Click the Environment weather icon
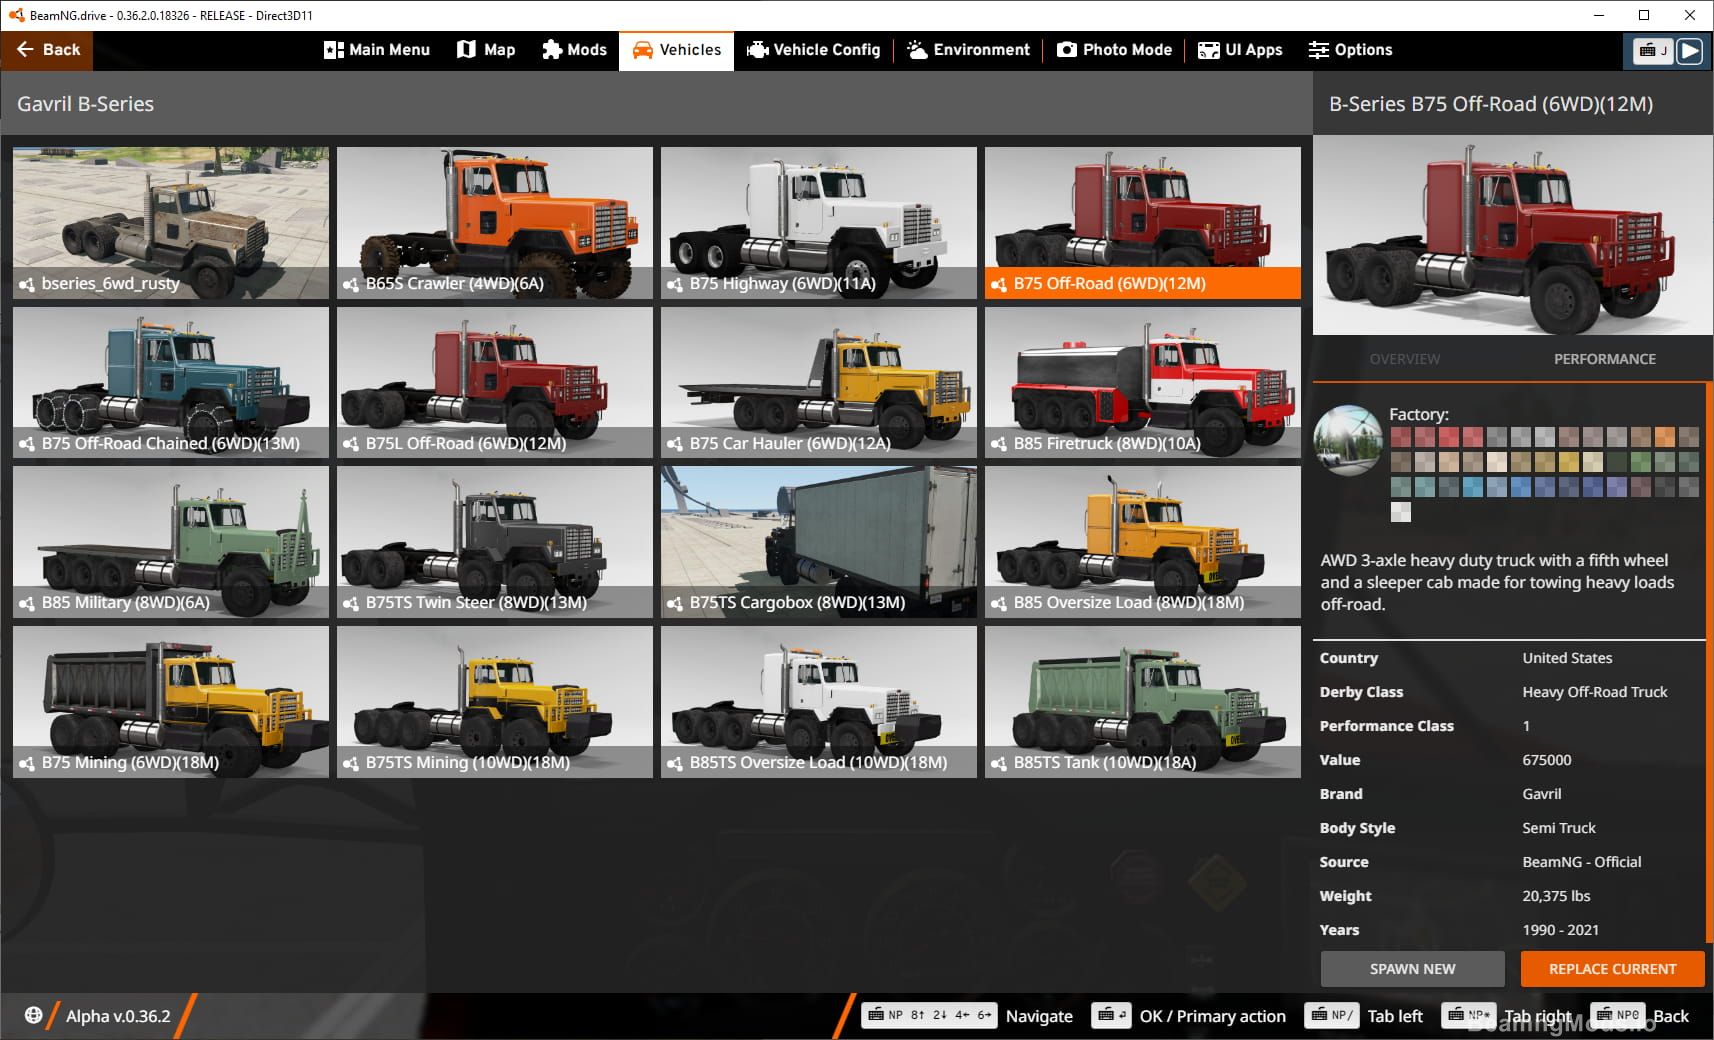1714x1040 pixels. [917, 50]
